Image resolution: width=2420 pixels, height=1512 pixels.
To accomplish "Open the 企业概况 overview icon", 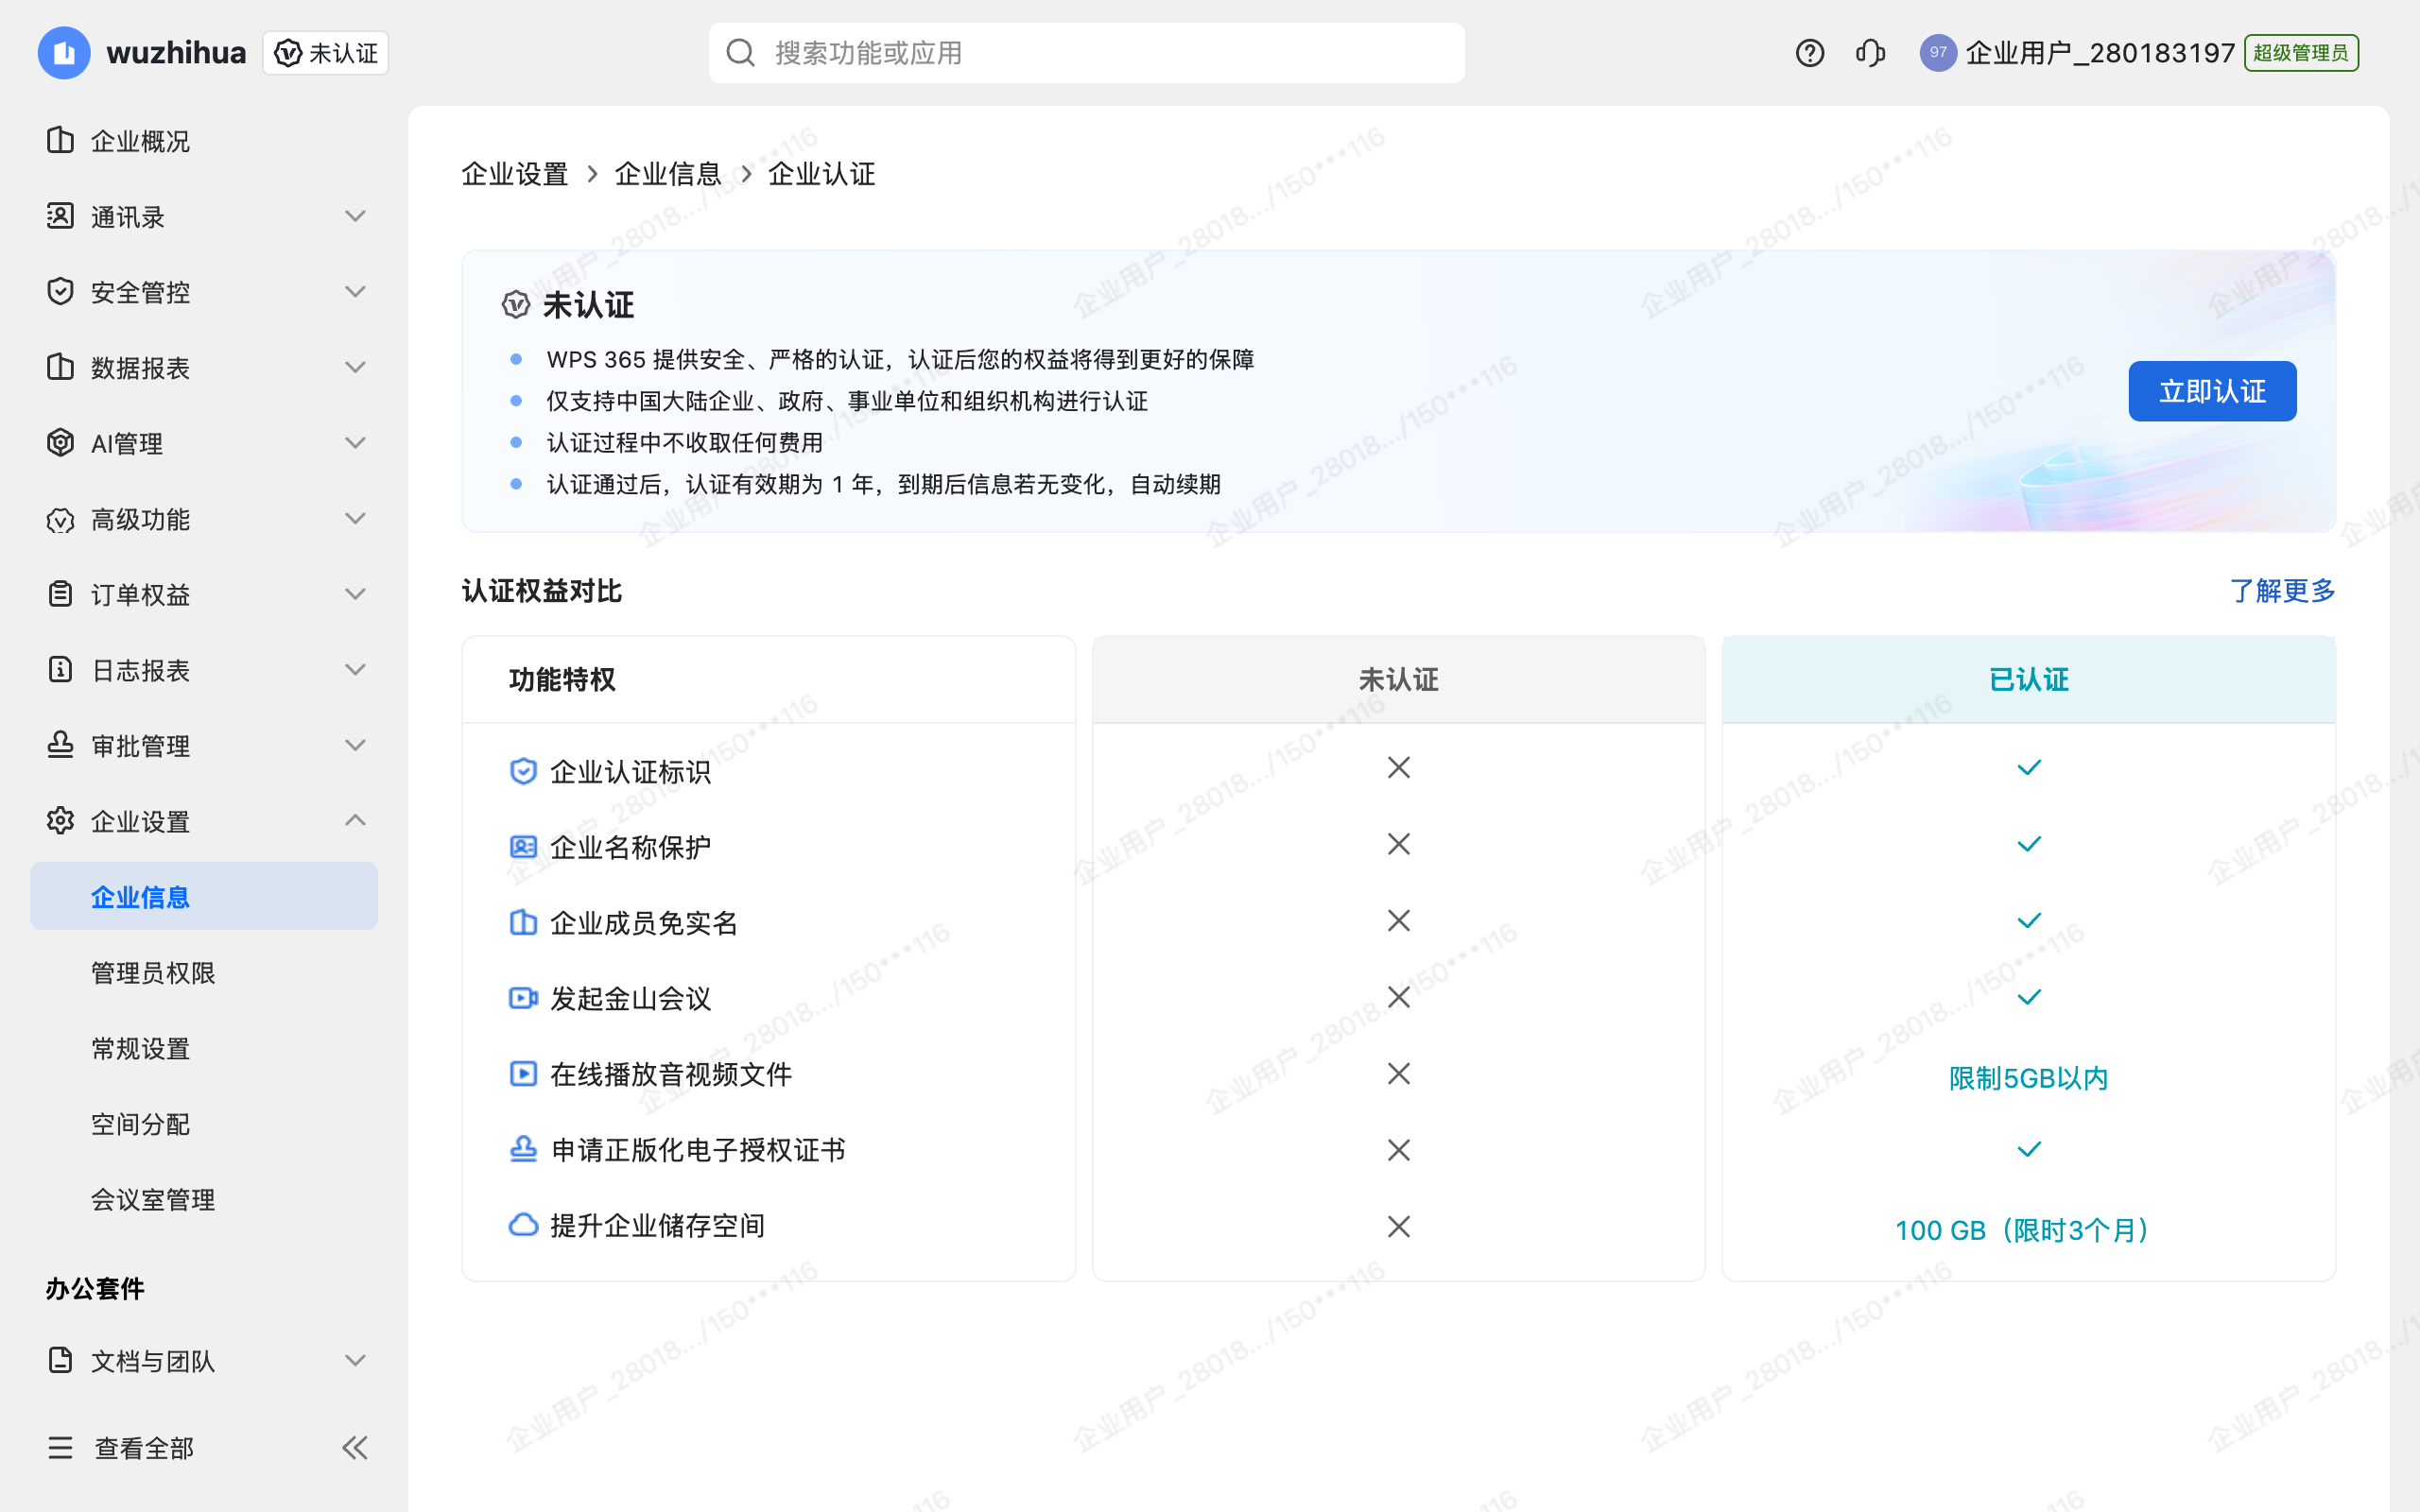I will 60,140.
